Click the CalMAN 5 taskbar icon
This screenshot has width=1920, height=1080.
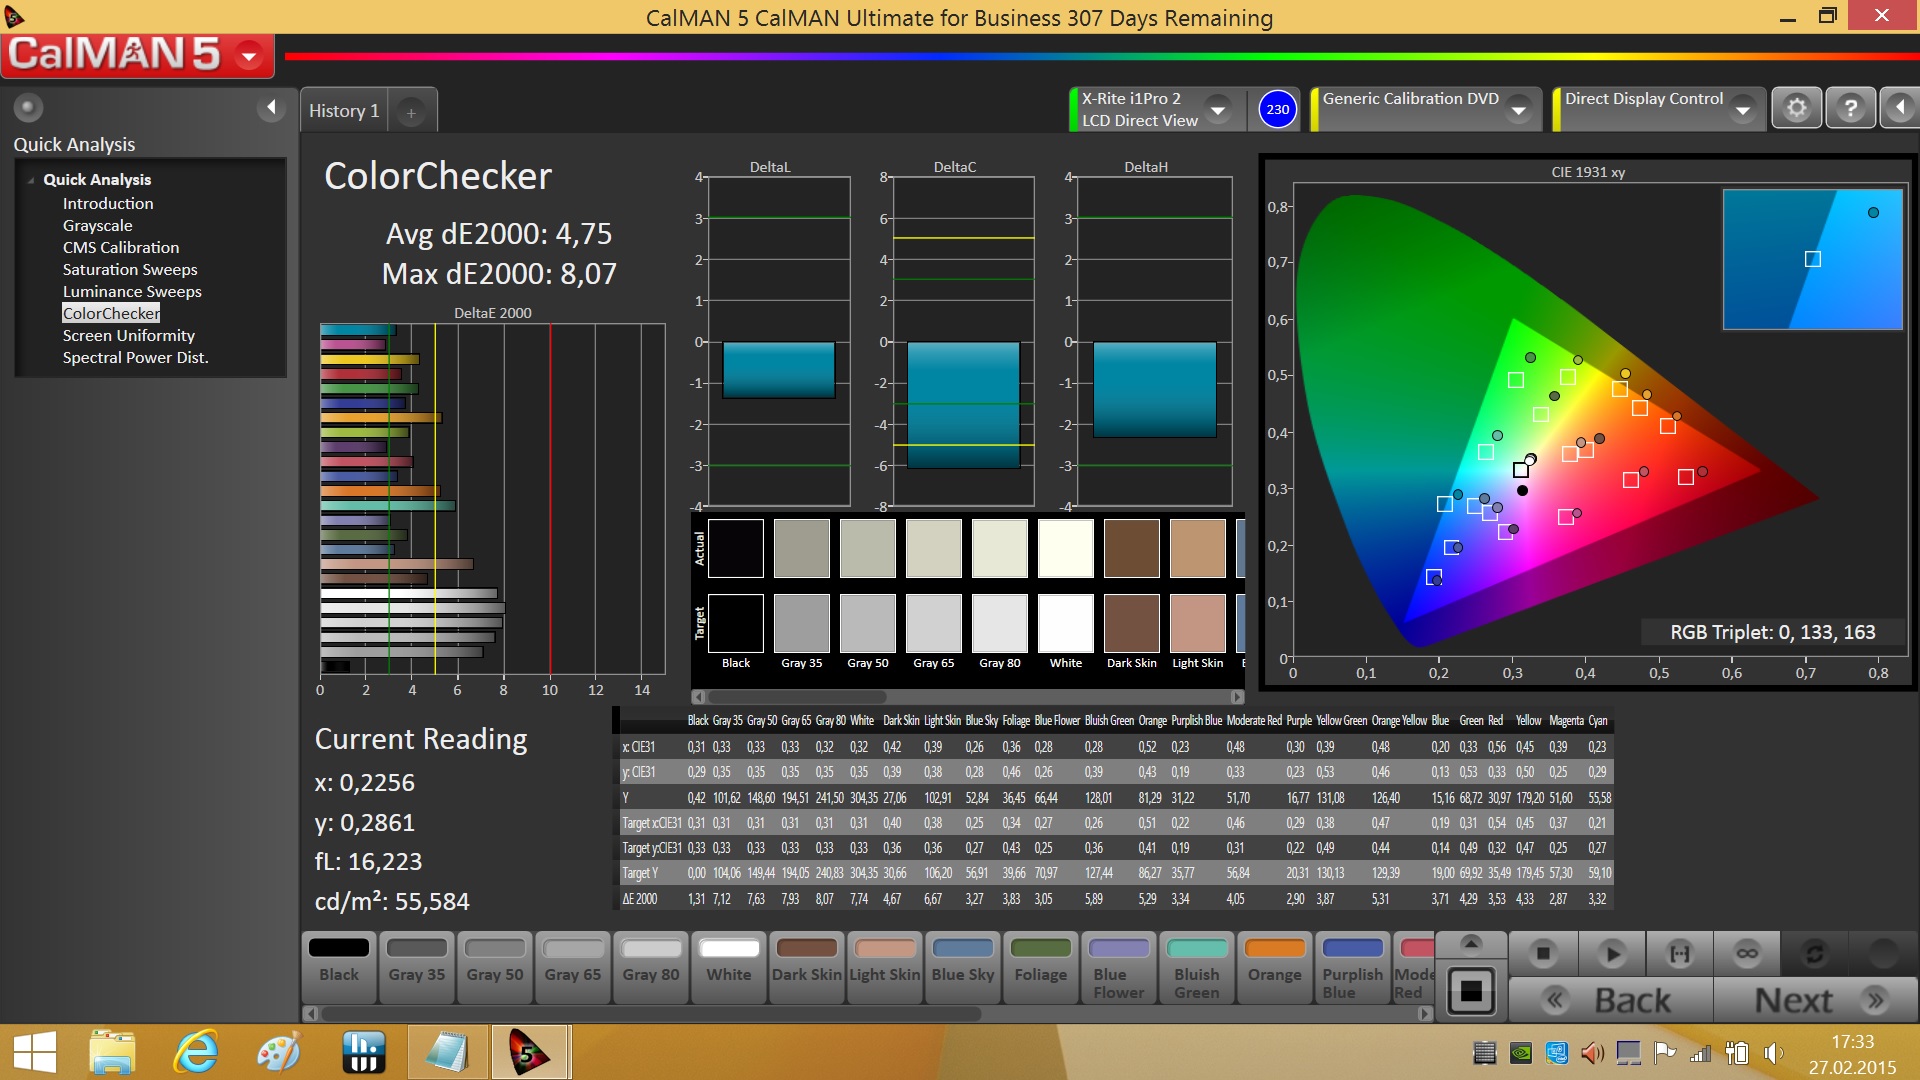(529, 1053)
